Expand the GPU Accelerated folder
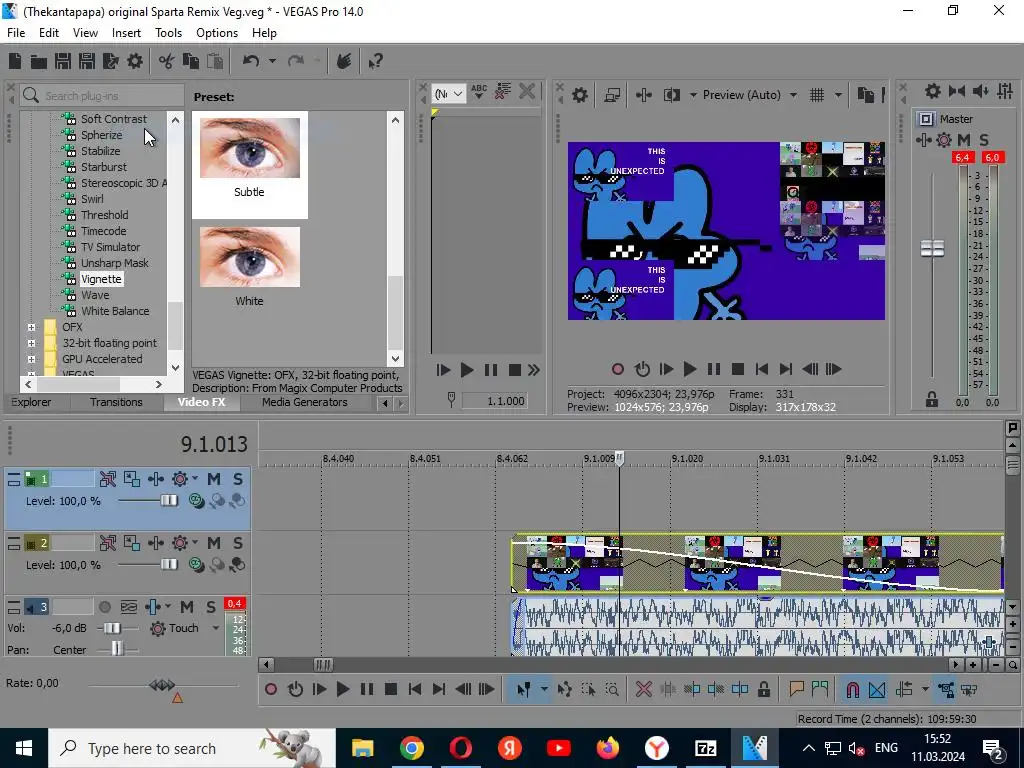1024x768 pixels. click(31, 359)
